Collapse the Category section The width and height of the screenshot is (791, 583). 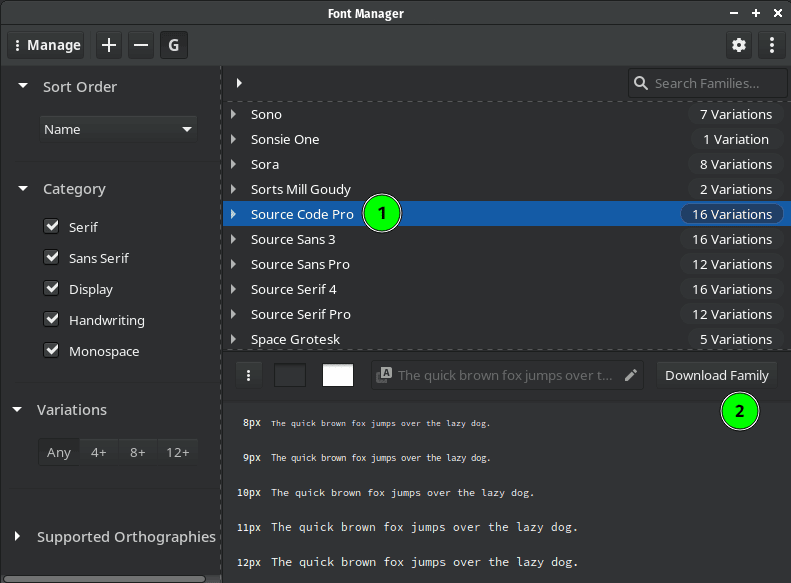pos(23,189)
